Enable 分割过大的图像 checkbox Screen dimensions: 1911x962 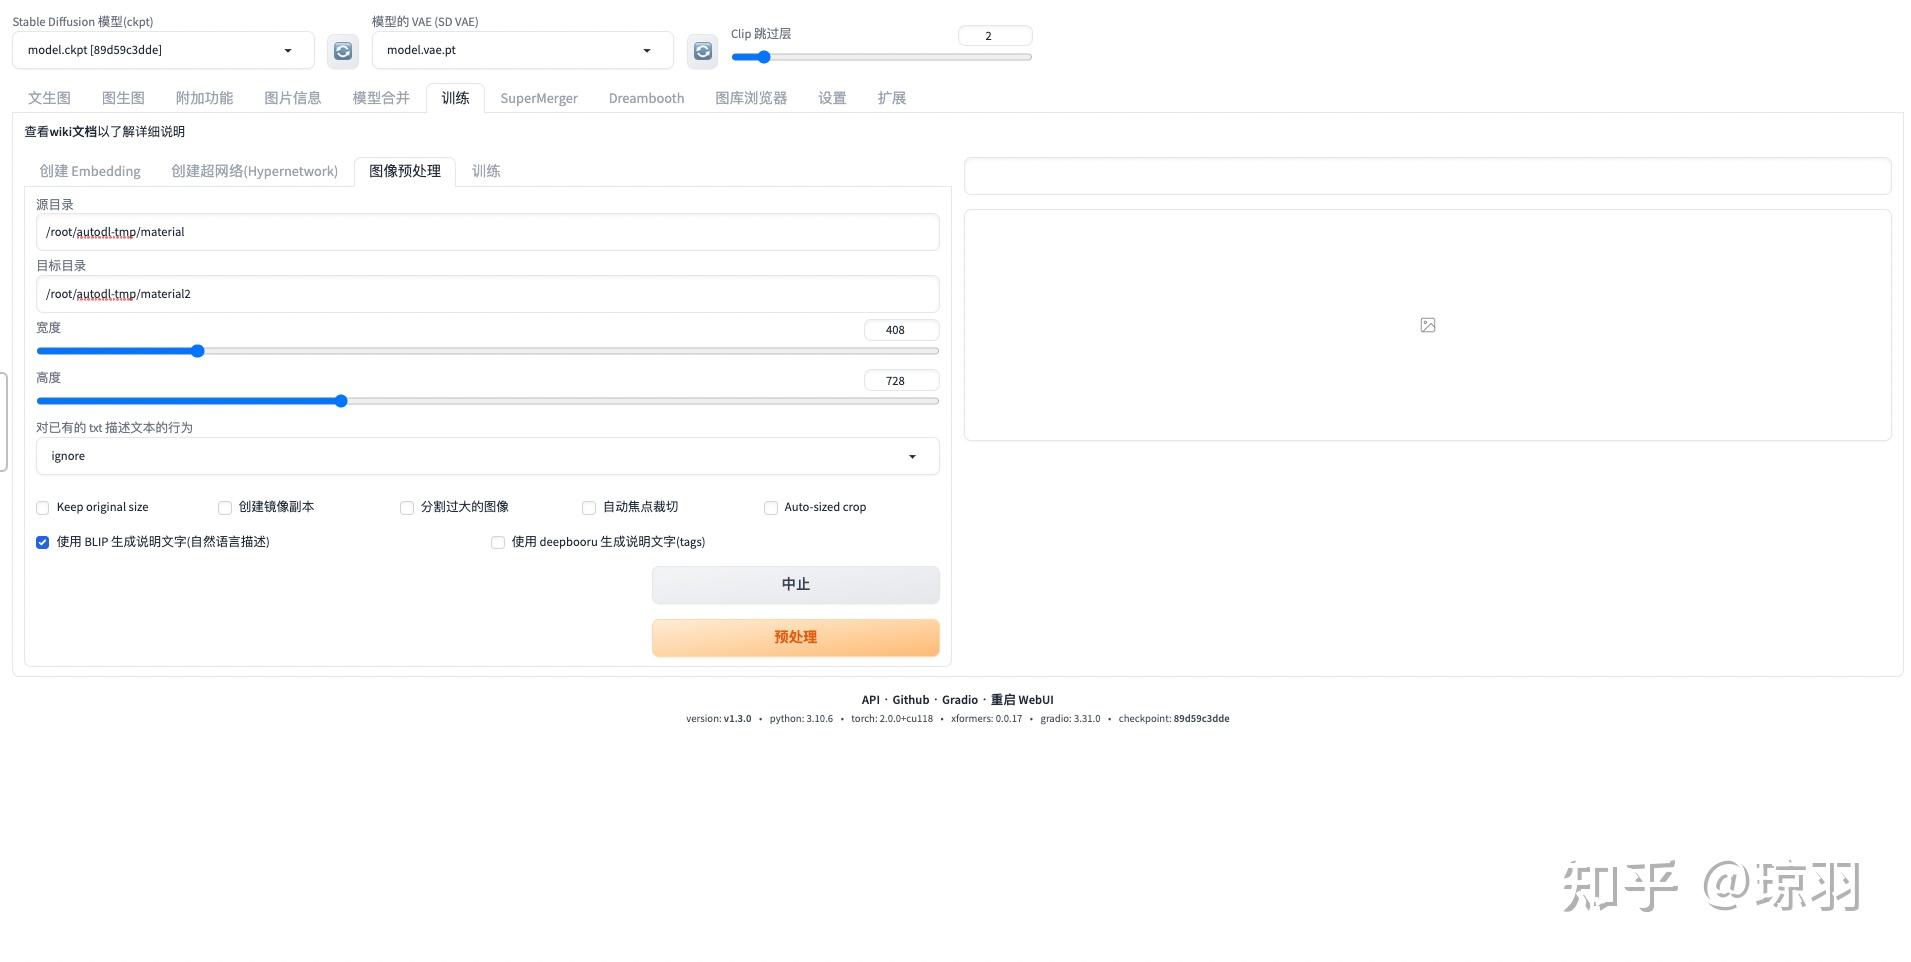click(x=407, y=508)
